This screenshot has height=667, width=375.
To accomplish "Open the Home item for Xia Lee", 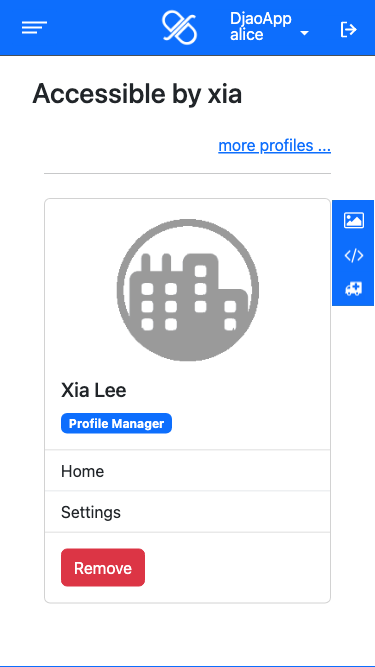I will tap(188, 471).
